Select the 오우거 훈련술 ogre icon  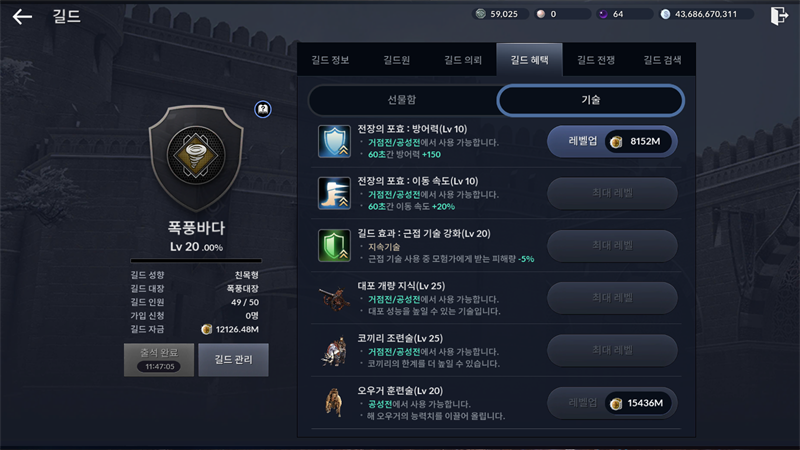point(334,403)
